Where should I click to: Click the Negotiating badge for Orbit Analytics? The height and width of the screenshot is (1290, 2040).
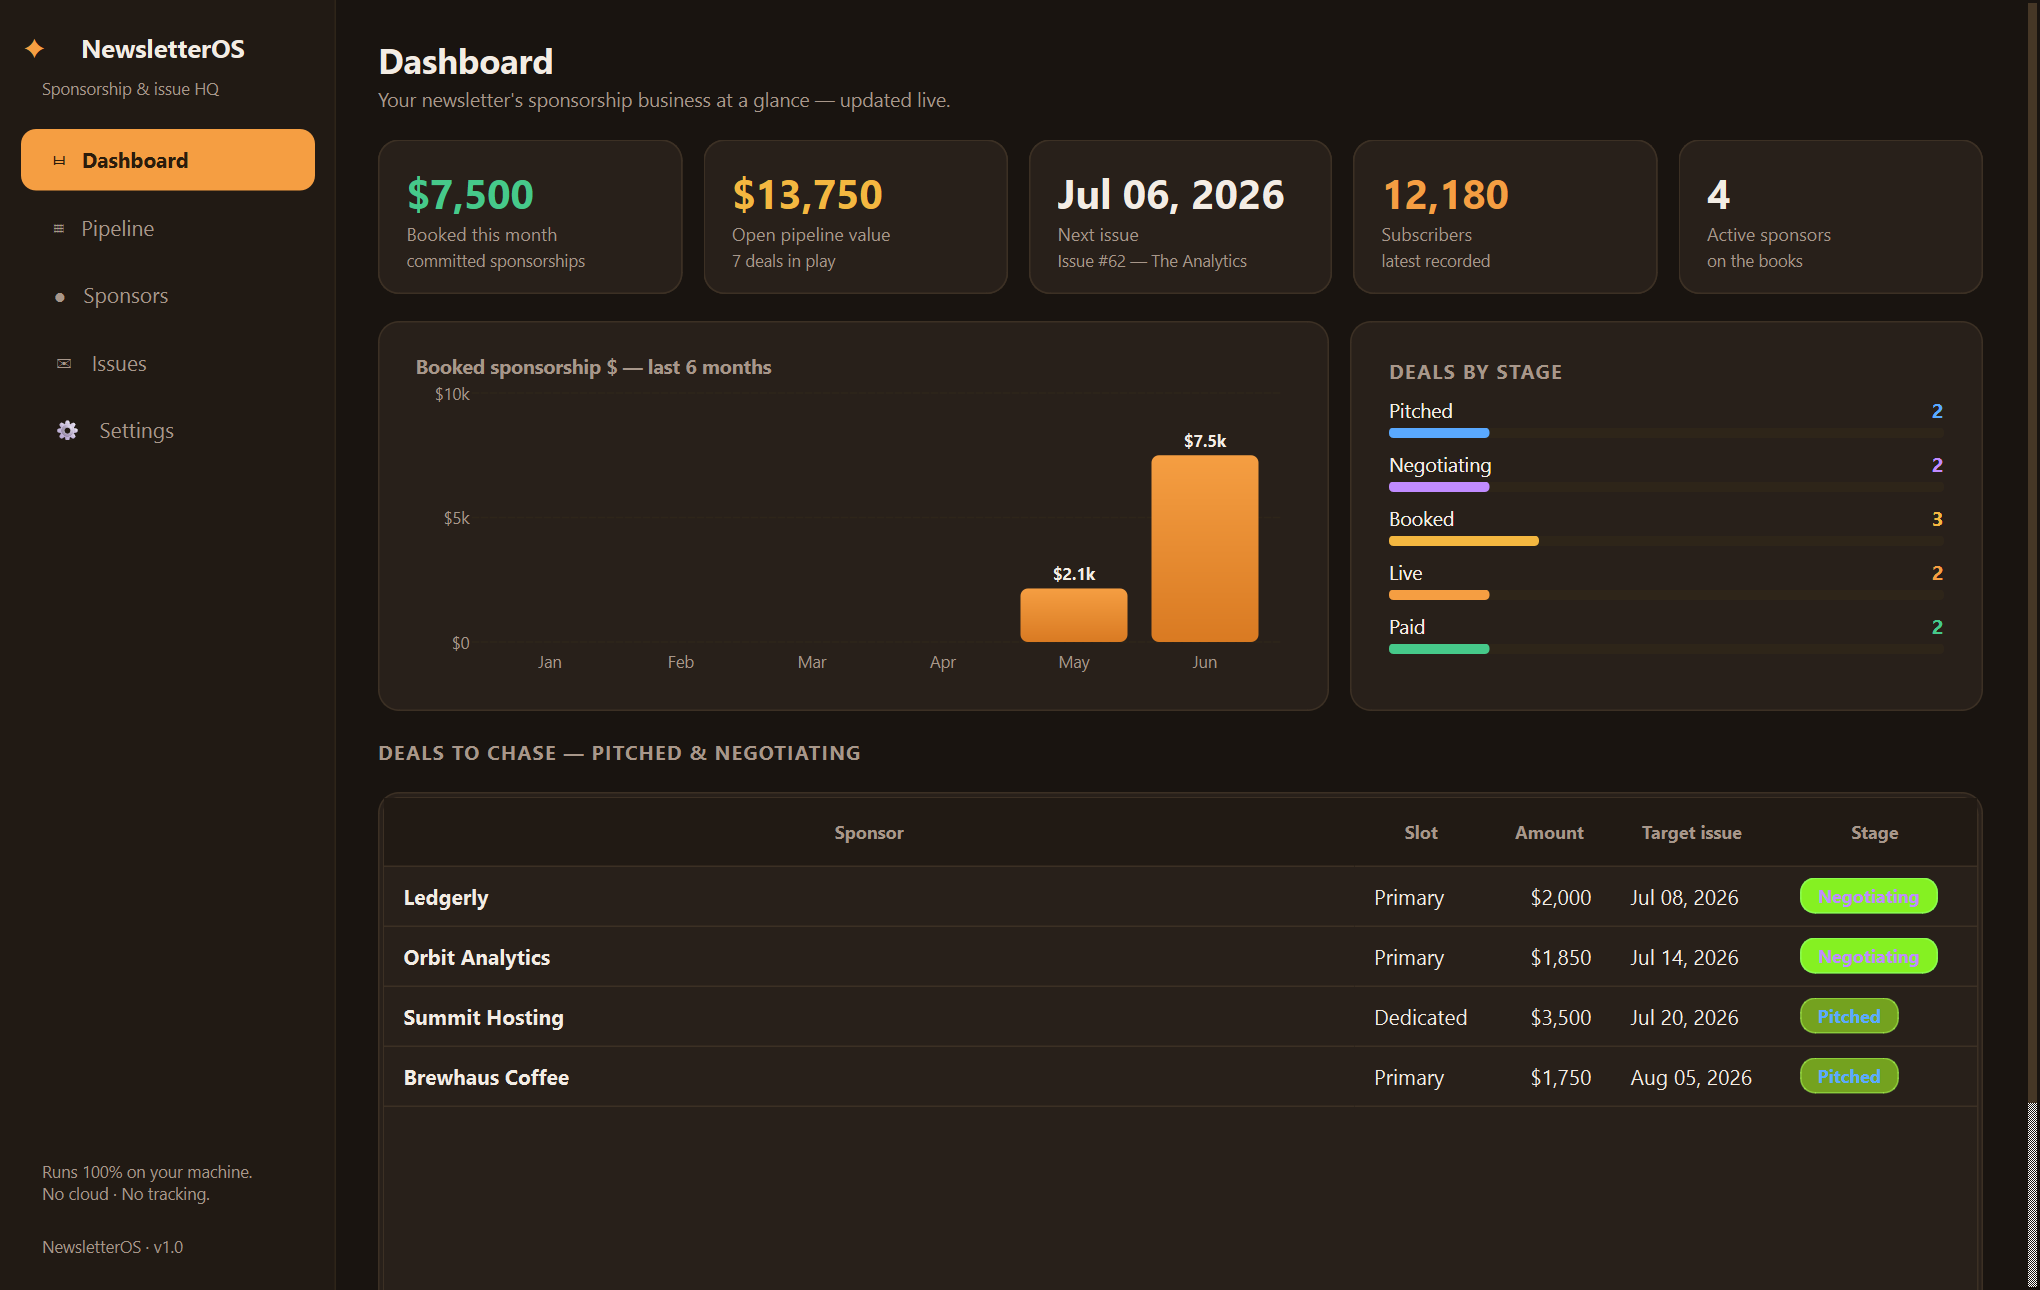[x=1868, y=957]
